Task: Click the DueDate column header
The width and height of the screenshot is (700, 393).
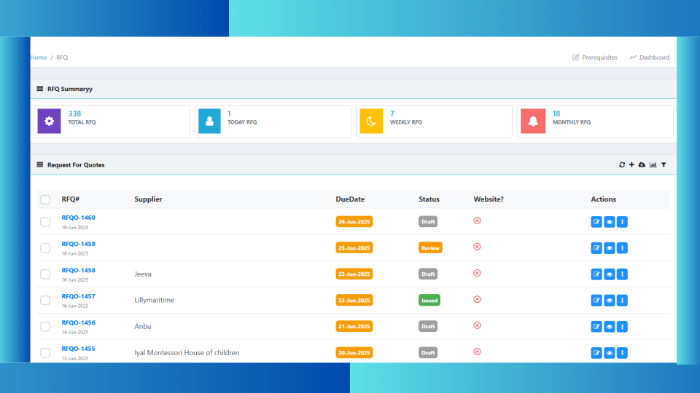Action: 350,199
